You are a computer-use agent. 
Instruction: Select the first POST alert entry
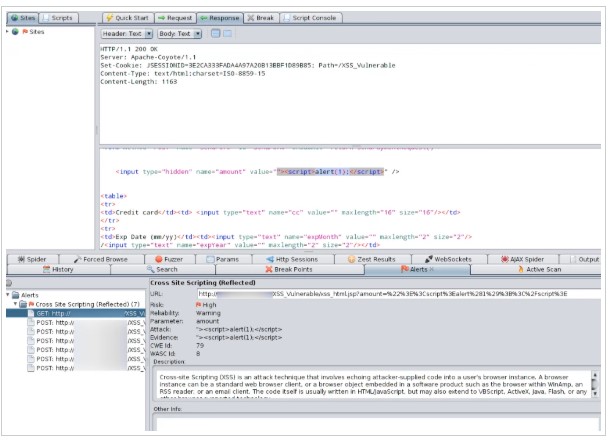(52, 323)
